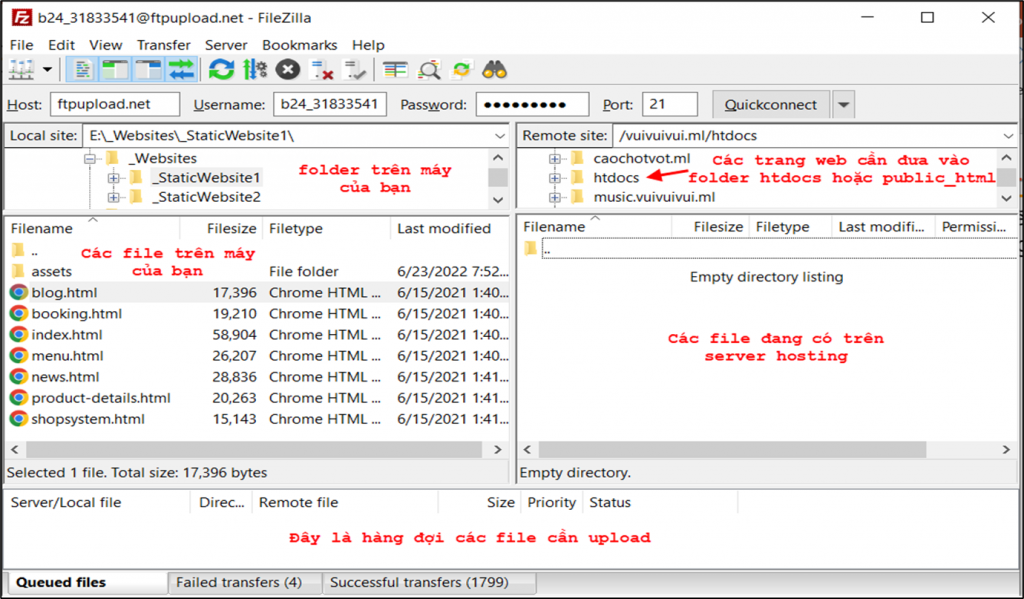Open the Quickconnect history dropdown arrow

(x=843, y=105)
